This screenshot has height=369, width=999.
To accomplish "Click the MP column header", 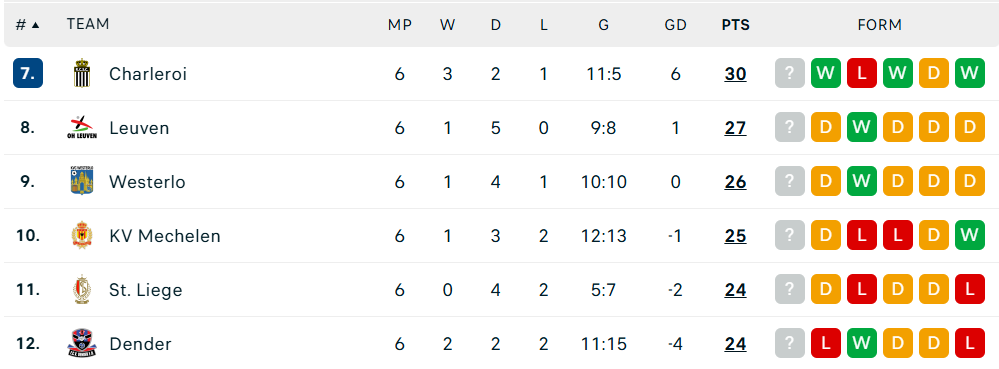I will pyautogui.click(x=399, y=25).
